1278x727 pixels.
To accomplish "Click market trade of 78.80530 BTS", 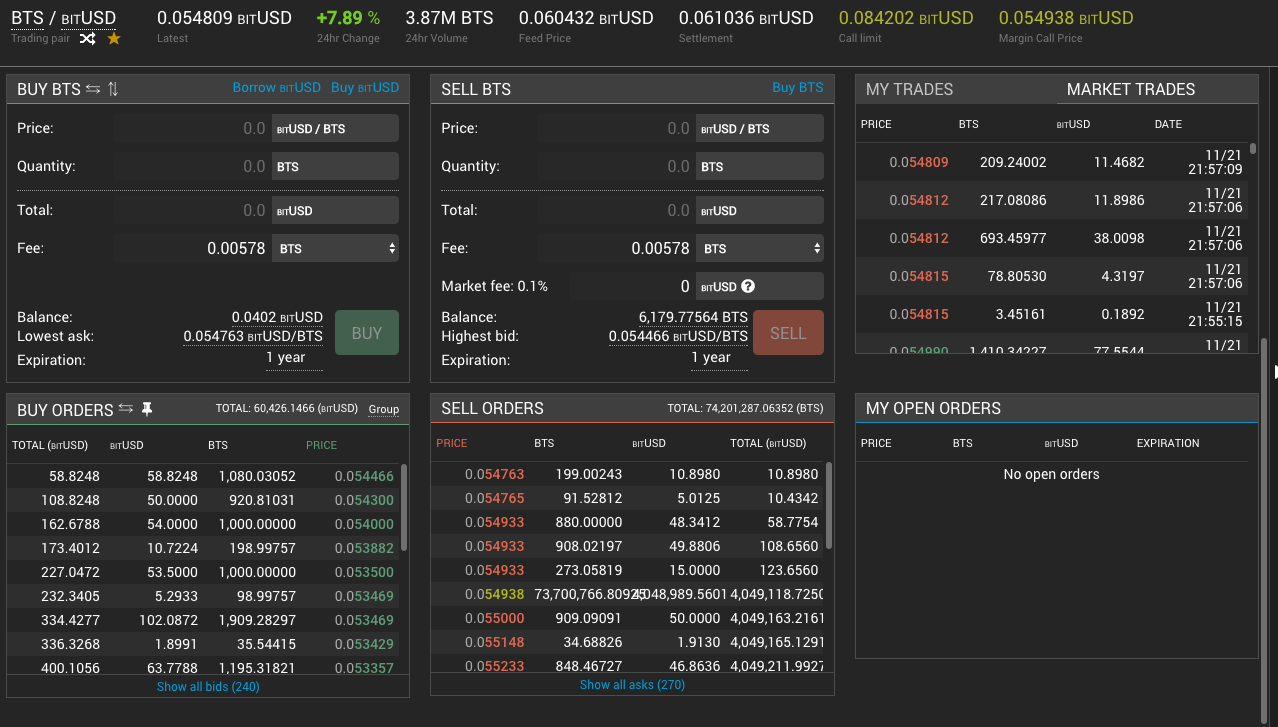I will click(x=1052, y=276).
